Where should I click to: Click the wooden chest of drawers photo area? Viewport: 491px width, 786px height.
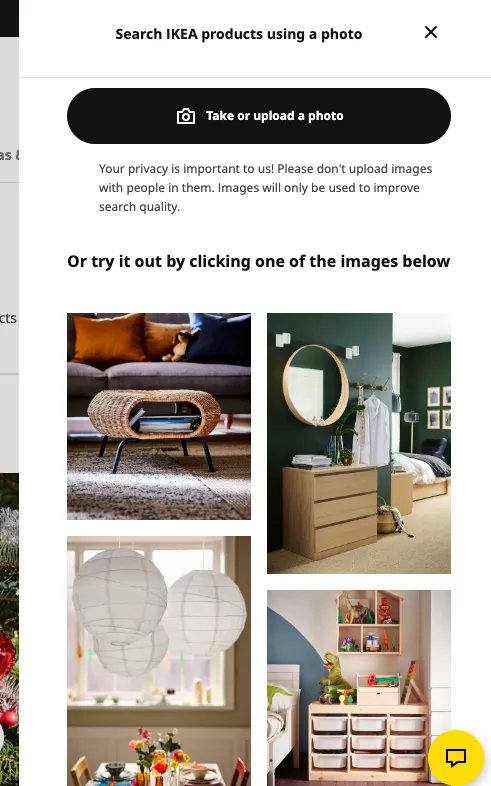coord(331,511)
